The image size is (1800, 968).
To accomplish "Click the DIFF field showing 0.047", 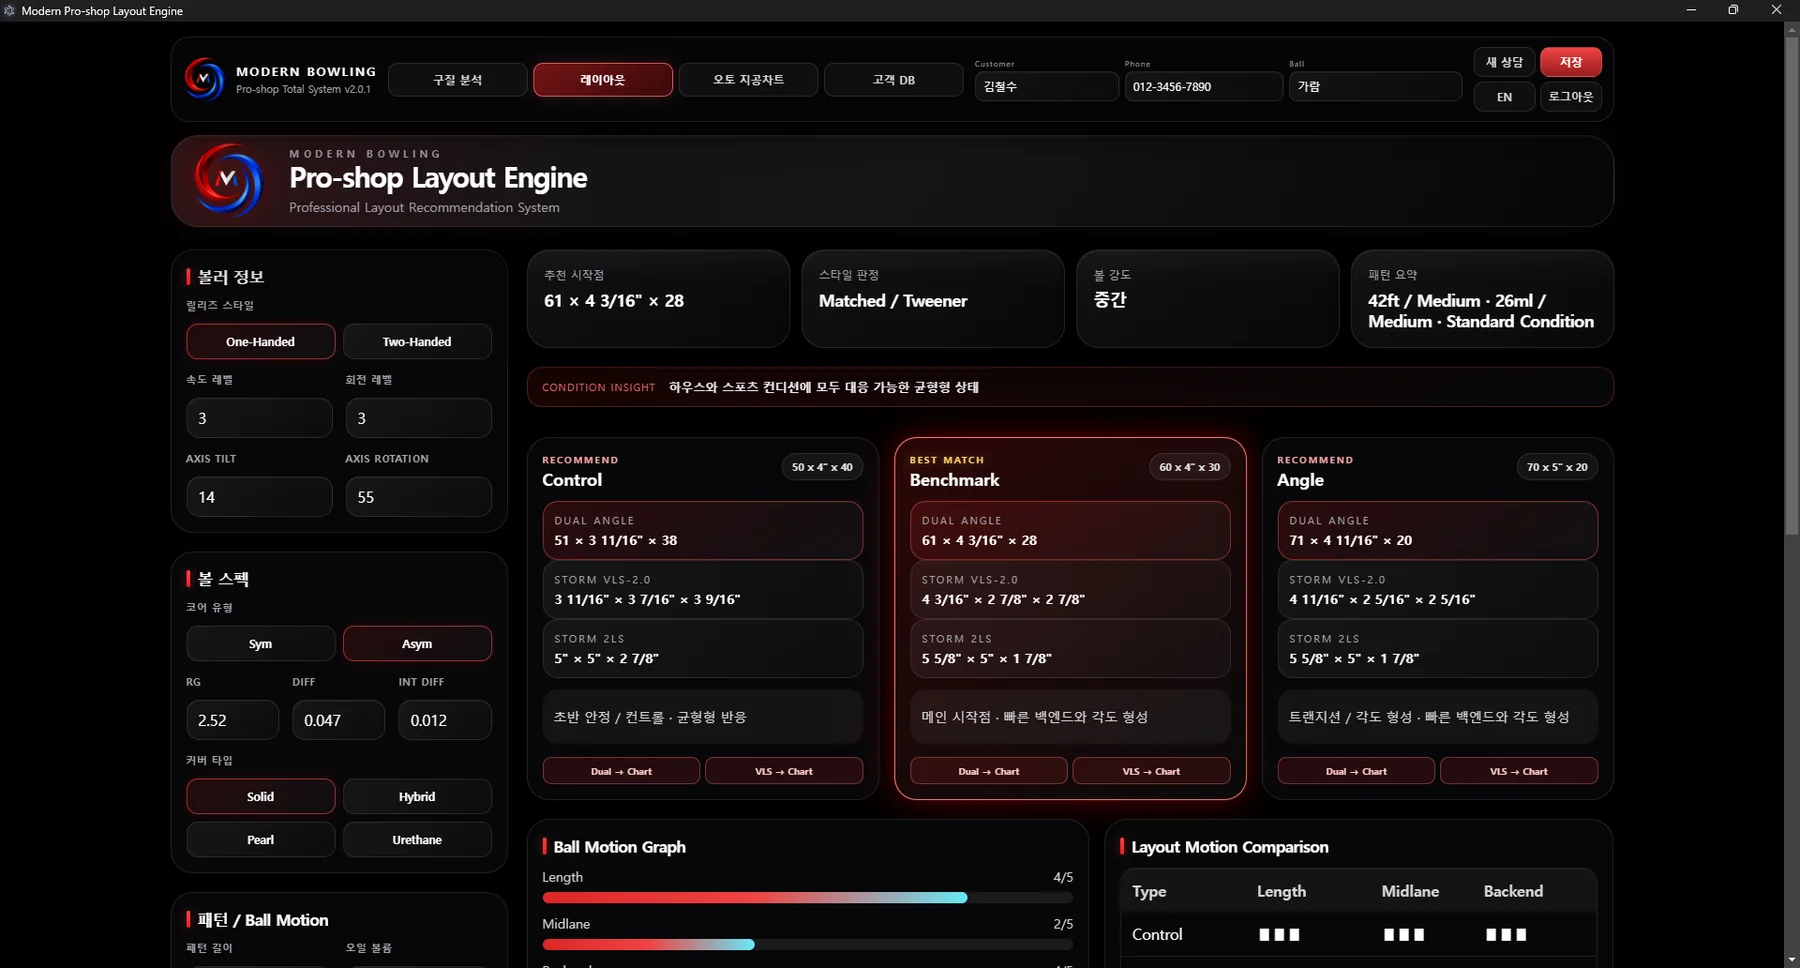I will pyautogui.click(x=338, y=720).
